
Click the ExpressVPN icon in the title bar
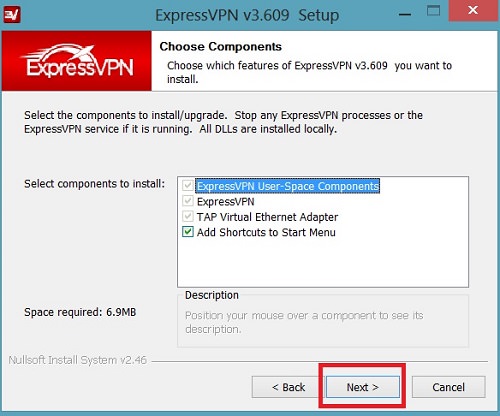pyautogui.click(x=12, y=15)
